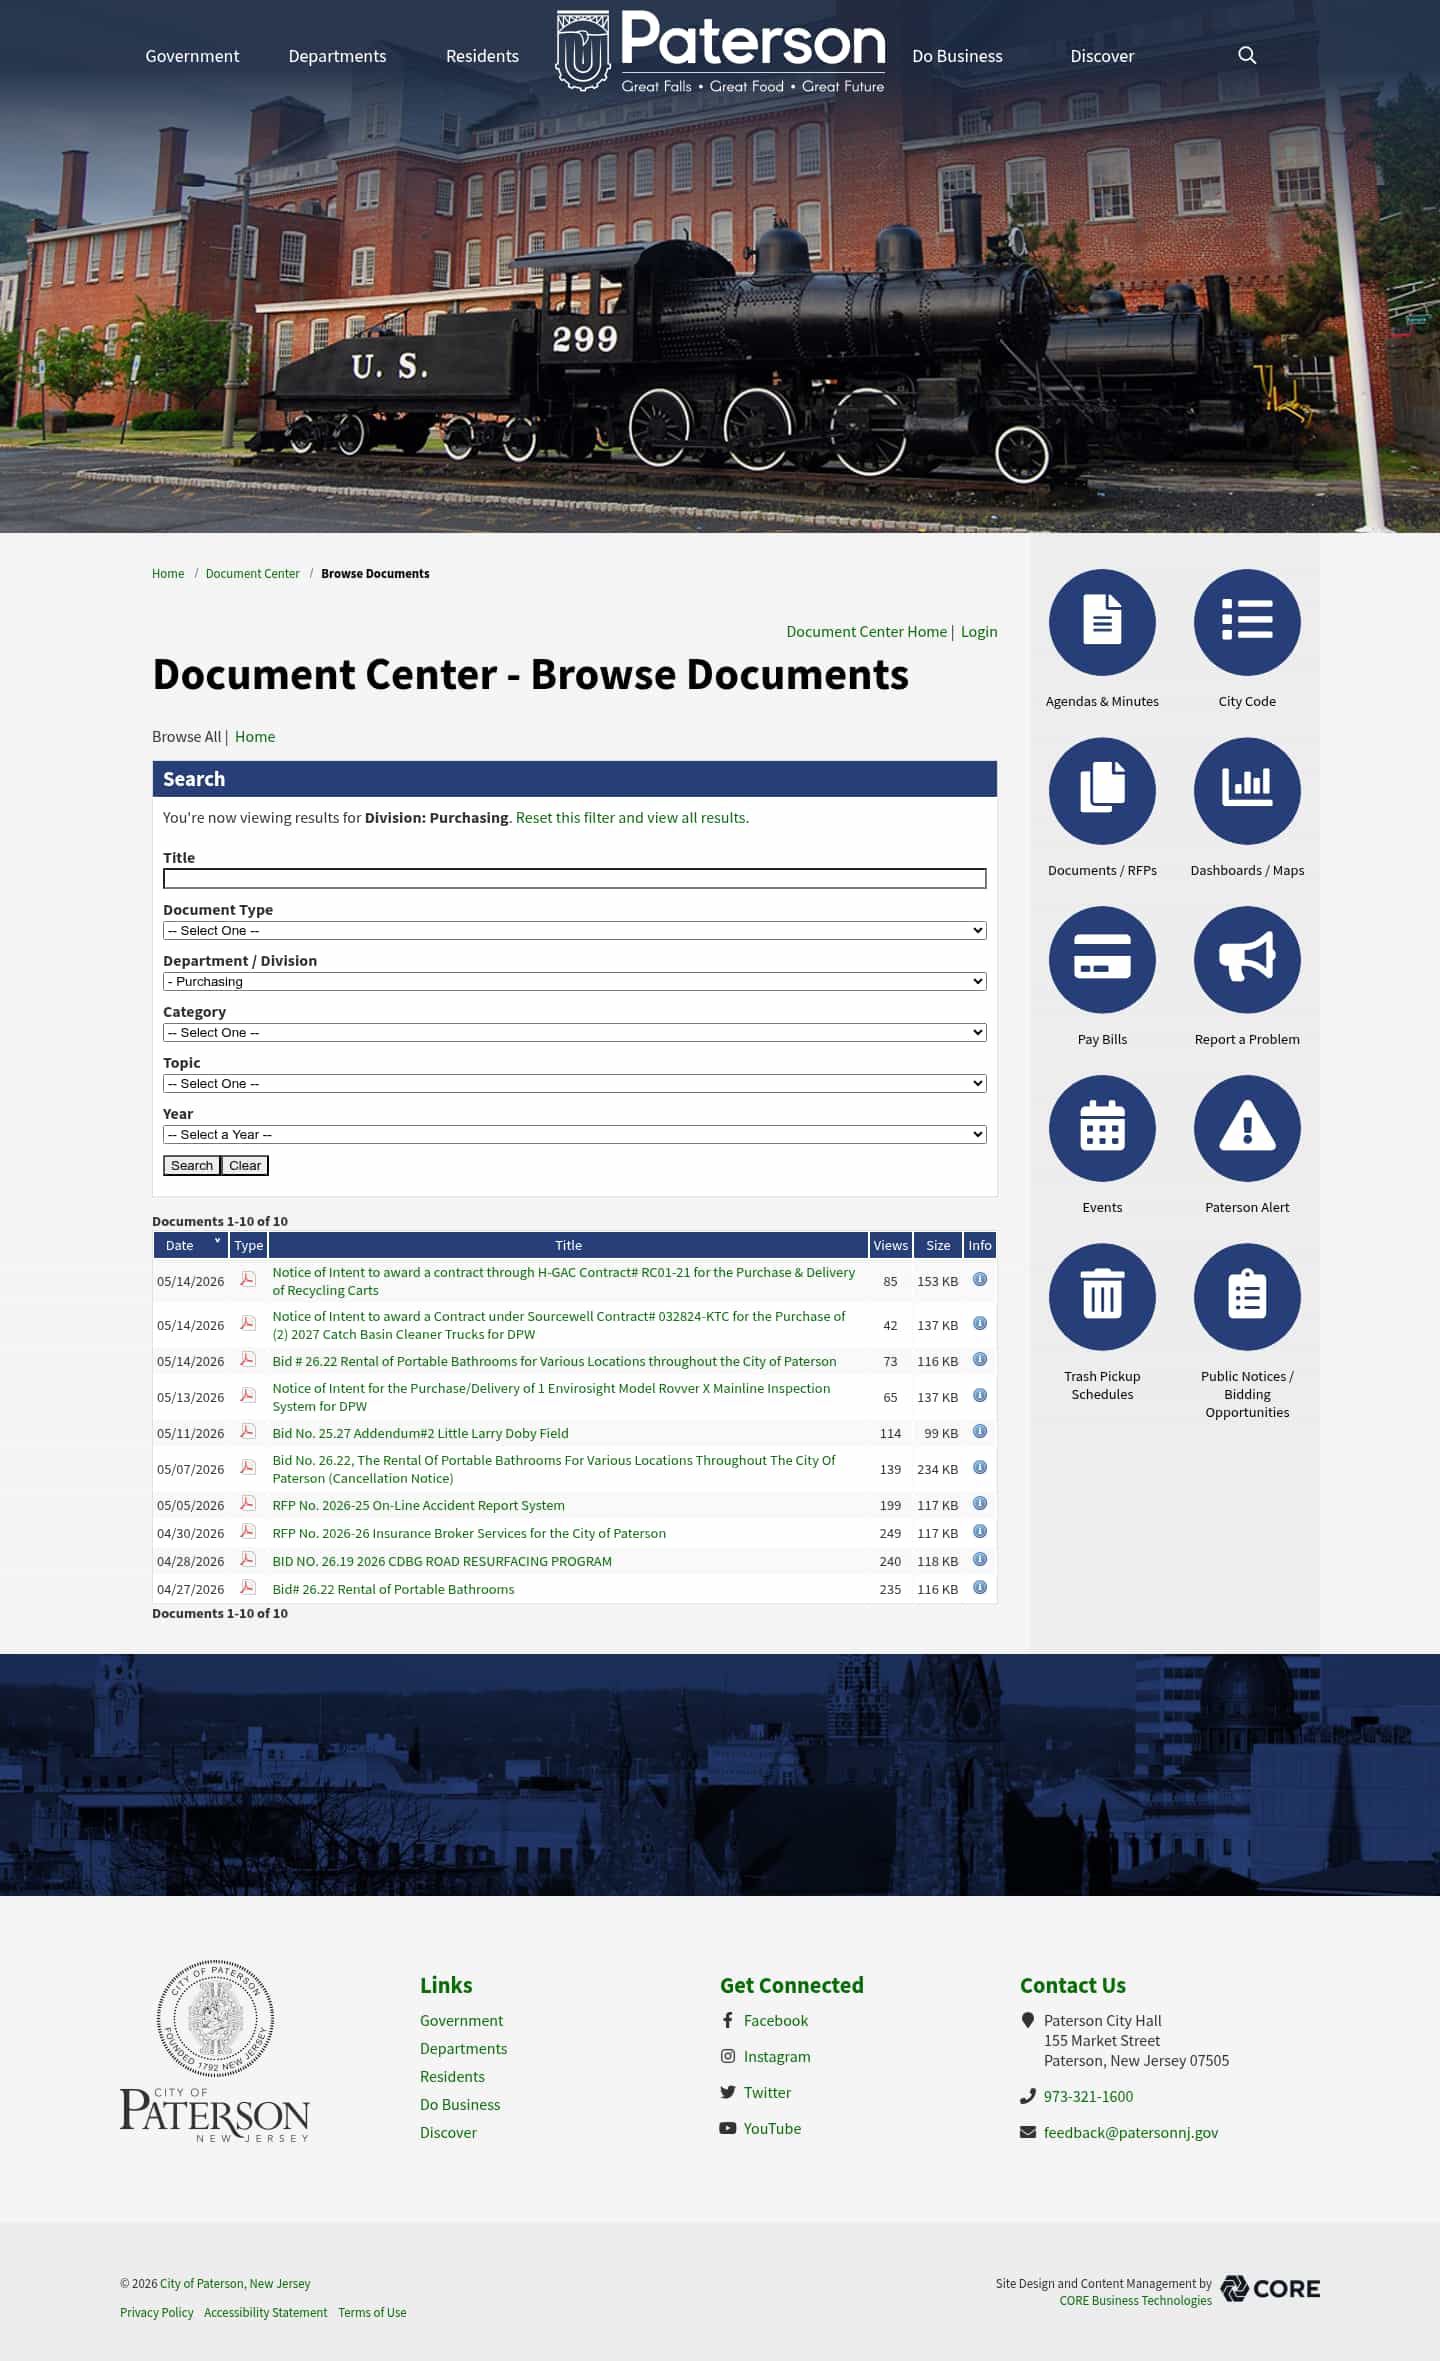Open the Department / Division dropdown
Screen dimensions: 1440x2361
[x=575, y=981]
